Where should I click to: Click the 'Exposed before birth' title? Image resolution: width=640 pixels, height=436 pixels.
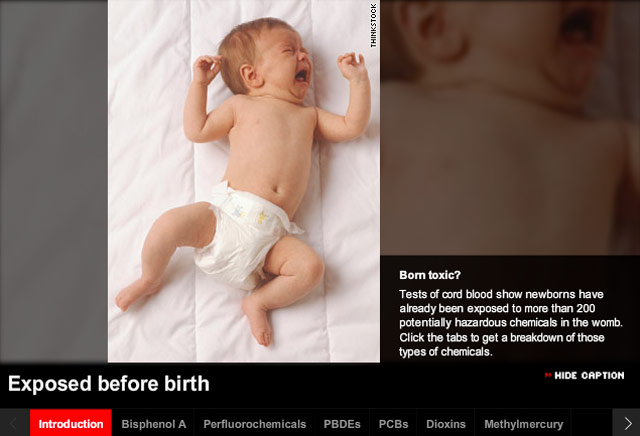pos(109,384)
